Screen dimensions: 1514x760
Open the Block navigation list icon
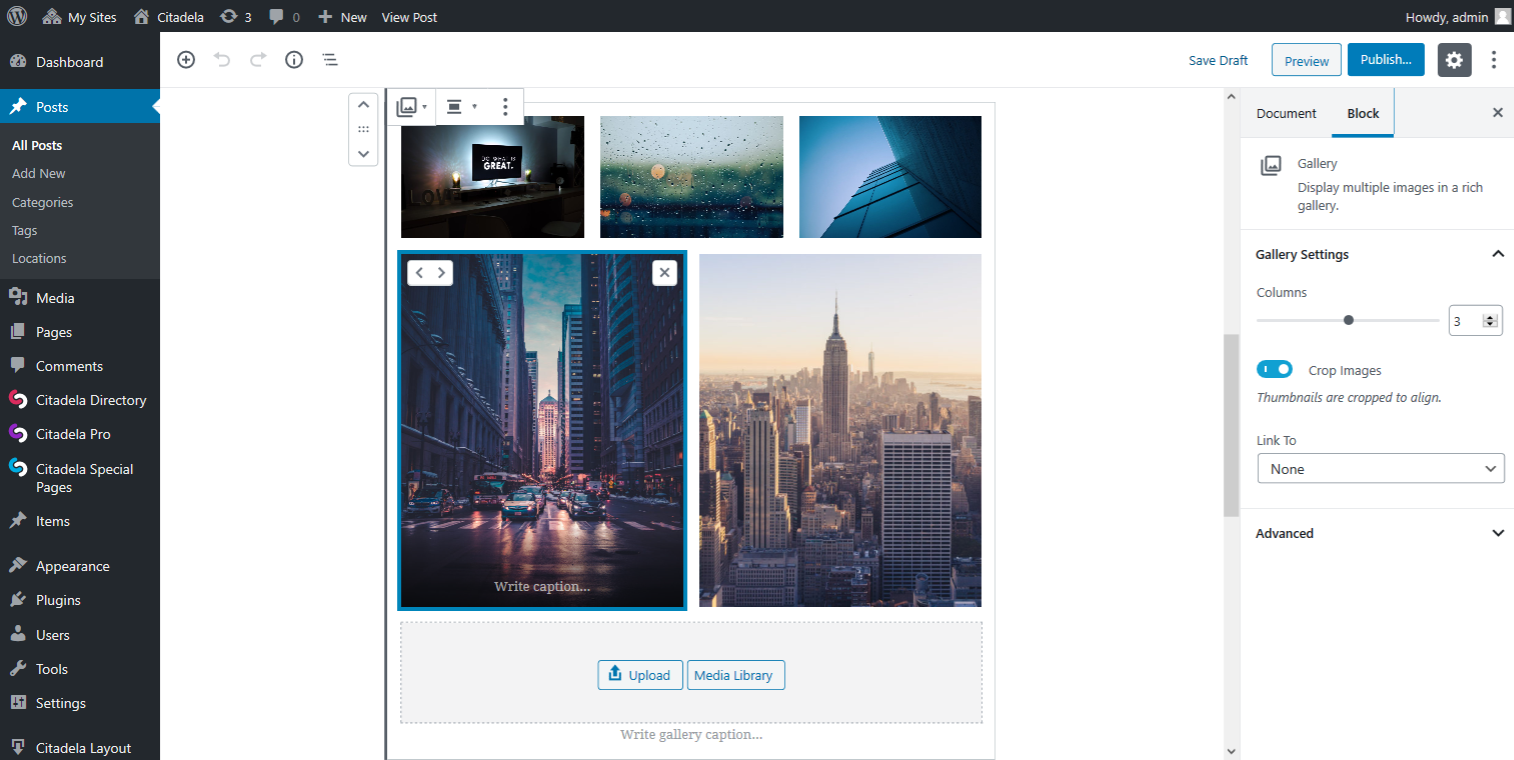[330, 60]
